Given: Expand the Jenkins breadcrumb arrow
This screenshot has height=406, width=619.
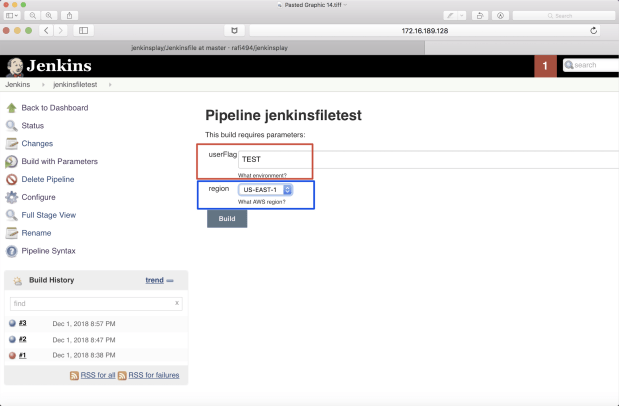Looking at the screenshot, I should 43,85.
